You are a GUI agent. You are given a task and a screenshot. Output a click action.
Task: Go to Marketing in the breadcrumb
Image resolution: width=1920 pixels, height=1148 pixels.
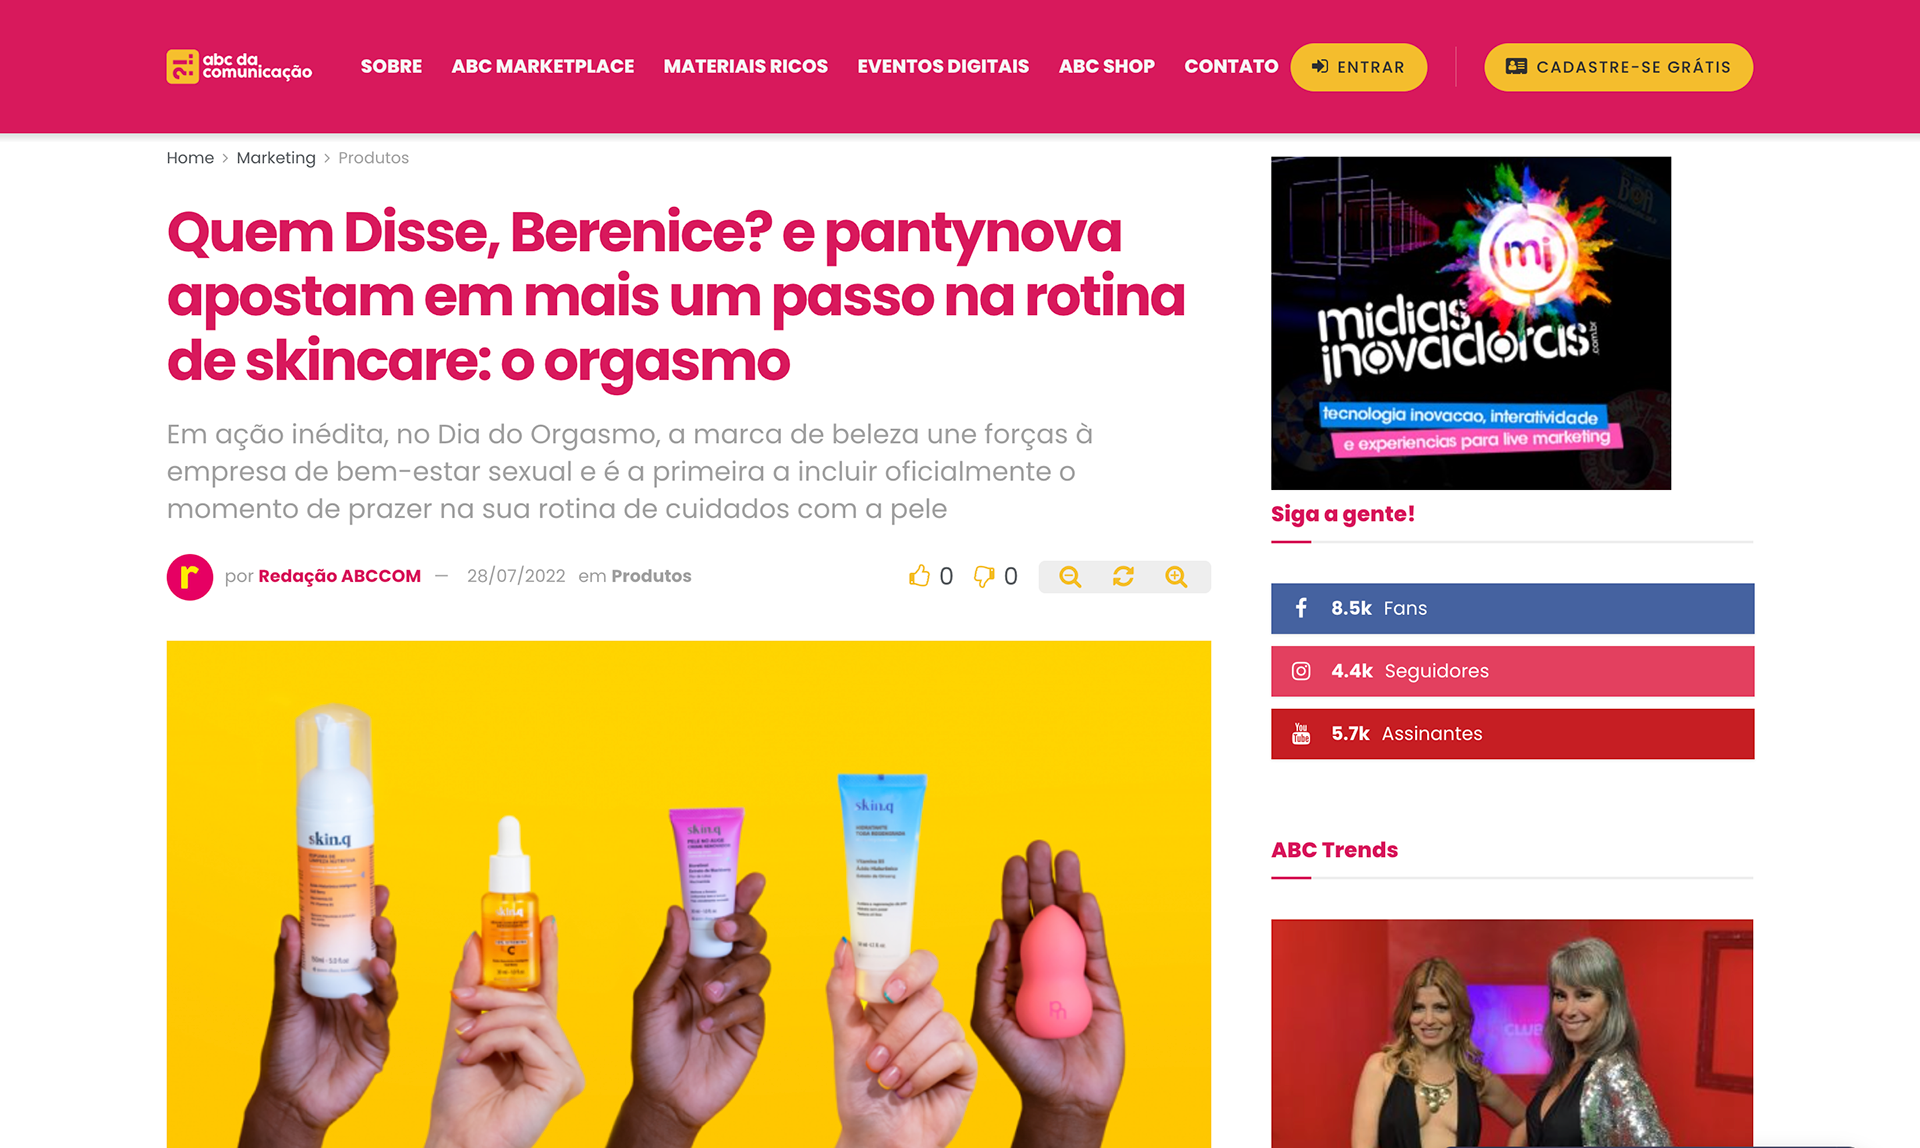[276, 158]
